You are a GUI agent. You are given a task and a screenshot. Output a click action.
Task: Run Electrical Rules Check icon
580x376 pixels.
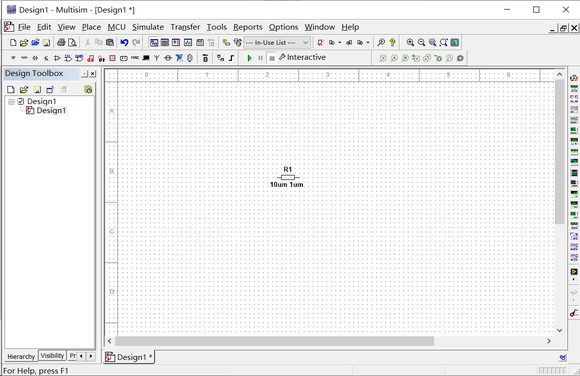(x=321, y=43)
